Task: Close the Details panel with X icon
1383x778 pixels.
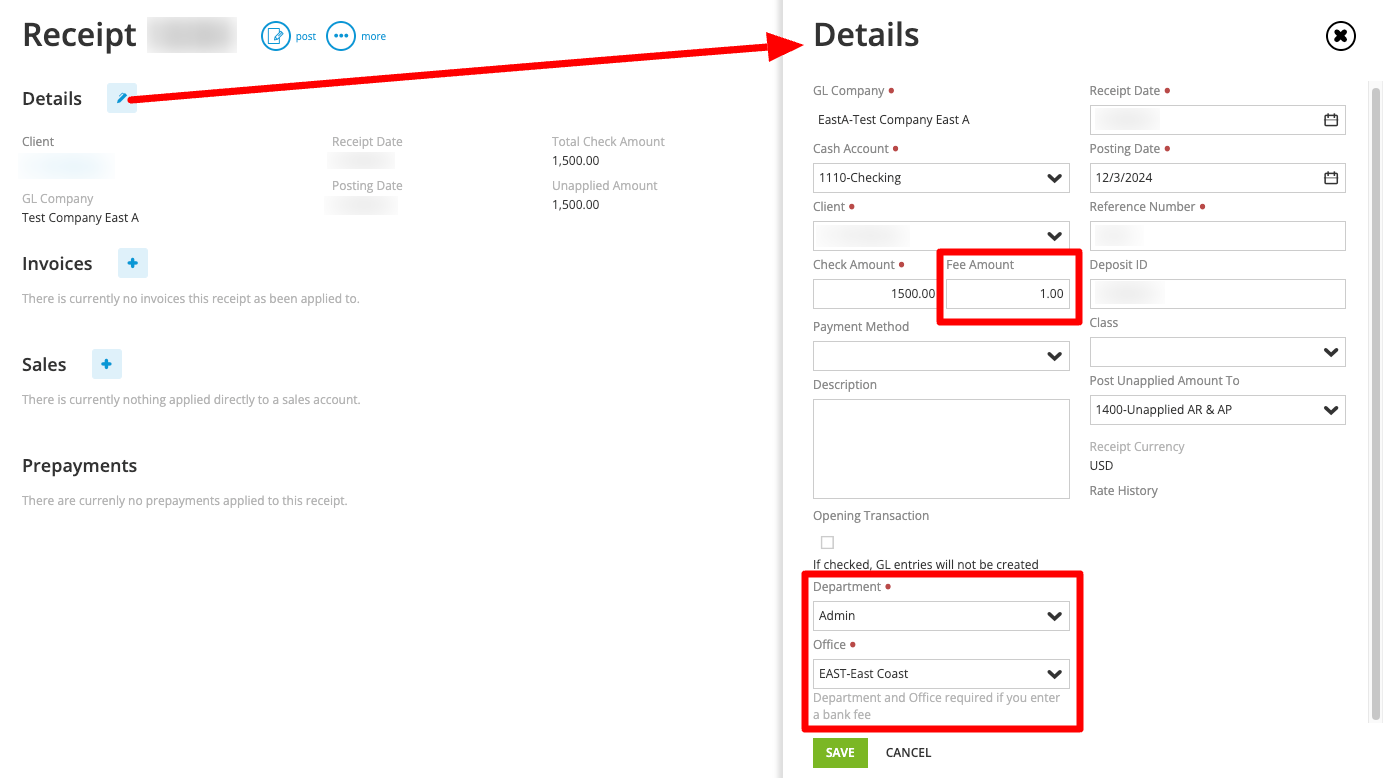Action: coord(1340,36)
